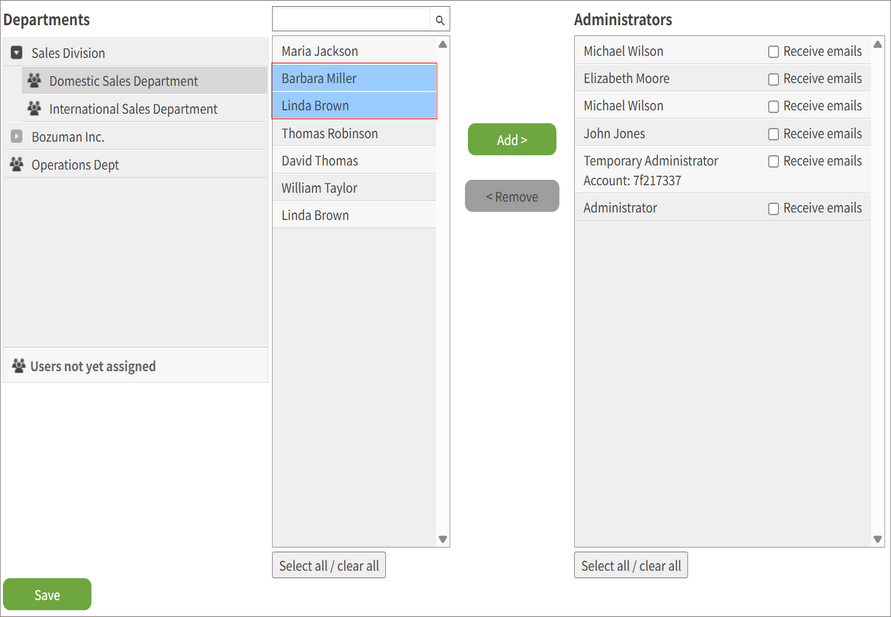Click Select all / clear all under Administrators
Image resolution: width=891 pixels, height=617 pixels.
[x=630, y=565]
